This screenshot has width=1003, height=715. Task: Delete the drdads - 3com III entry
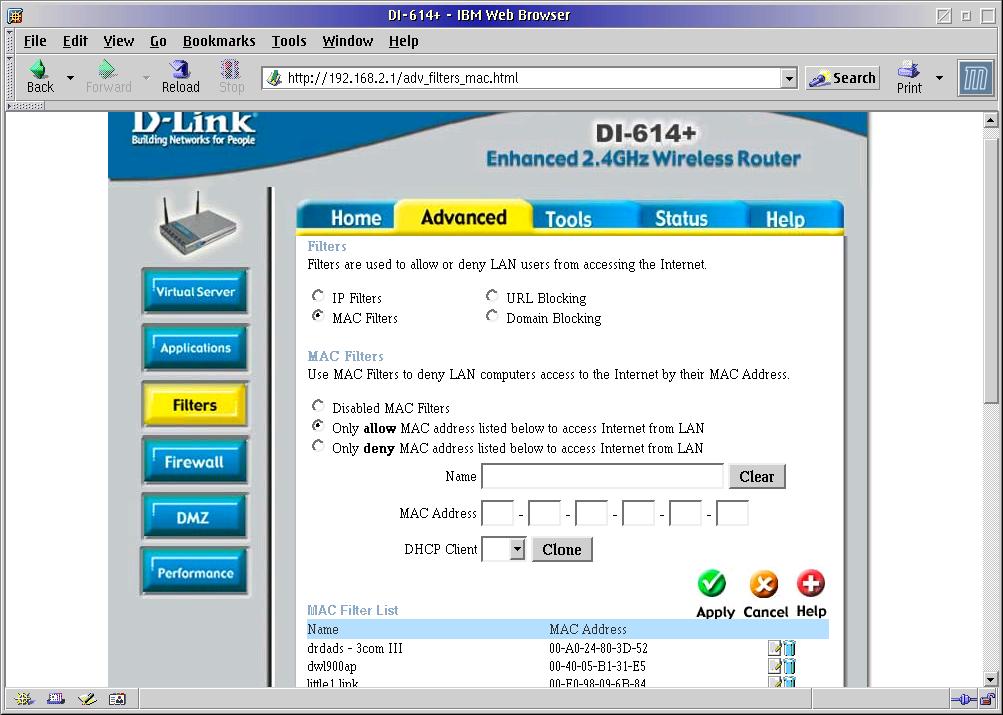(789, 648)
